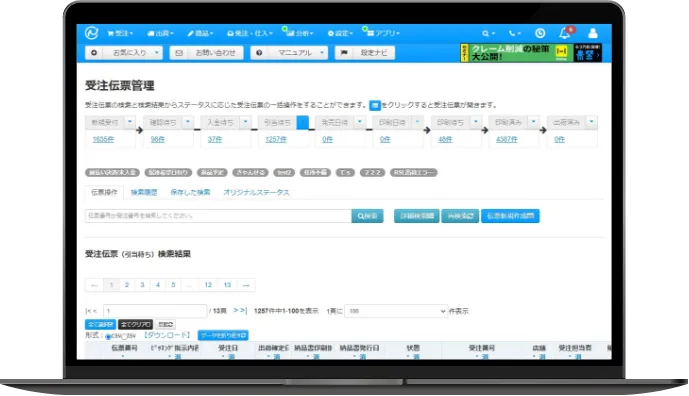Go to page 12 in pagination
689x396 pixels.
point(208,285)
